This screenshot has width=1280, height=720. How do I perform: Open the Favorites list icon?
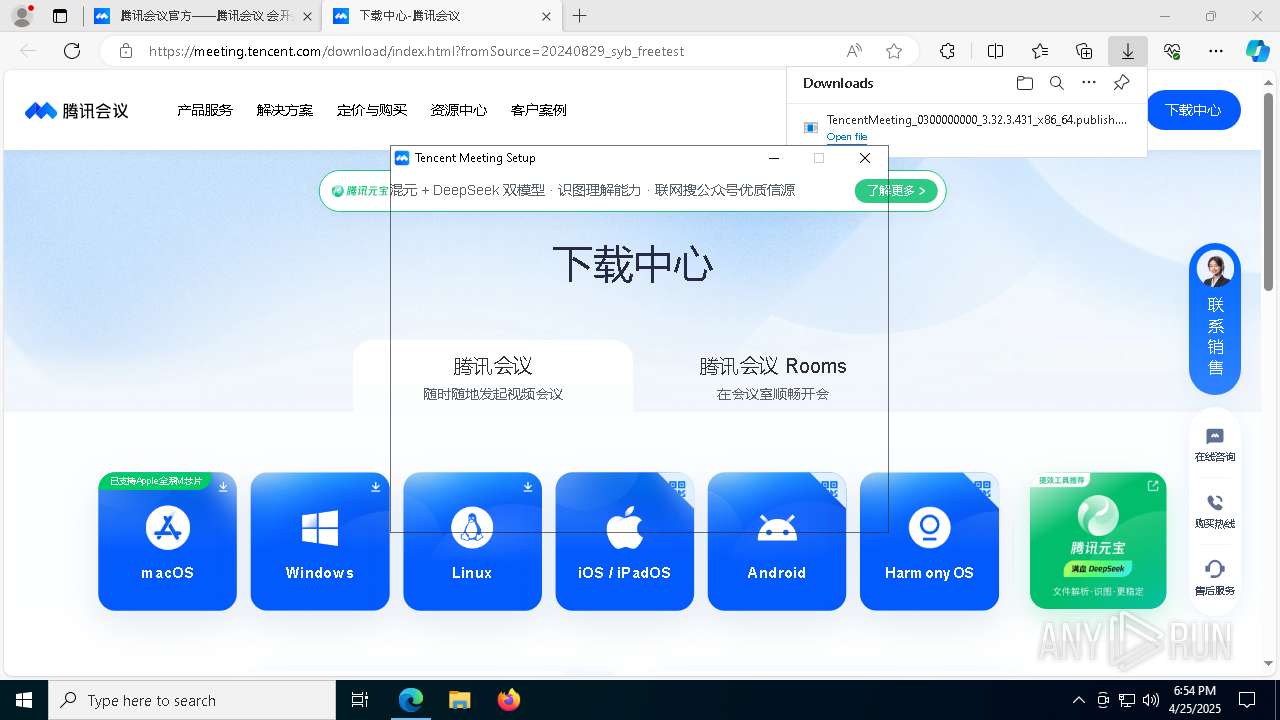(x=1040, y=51)
